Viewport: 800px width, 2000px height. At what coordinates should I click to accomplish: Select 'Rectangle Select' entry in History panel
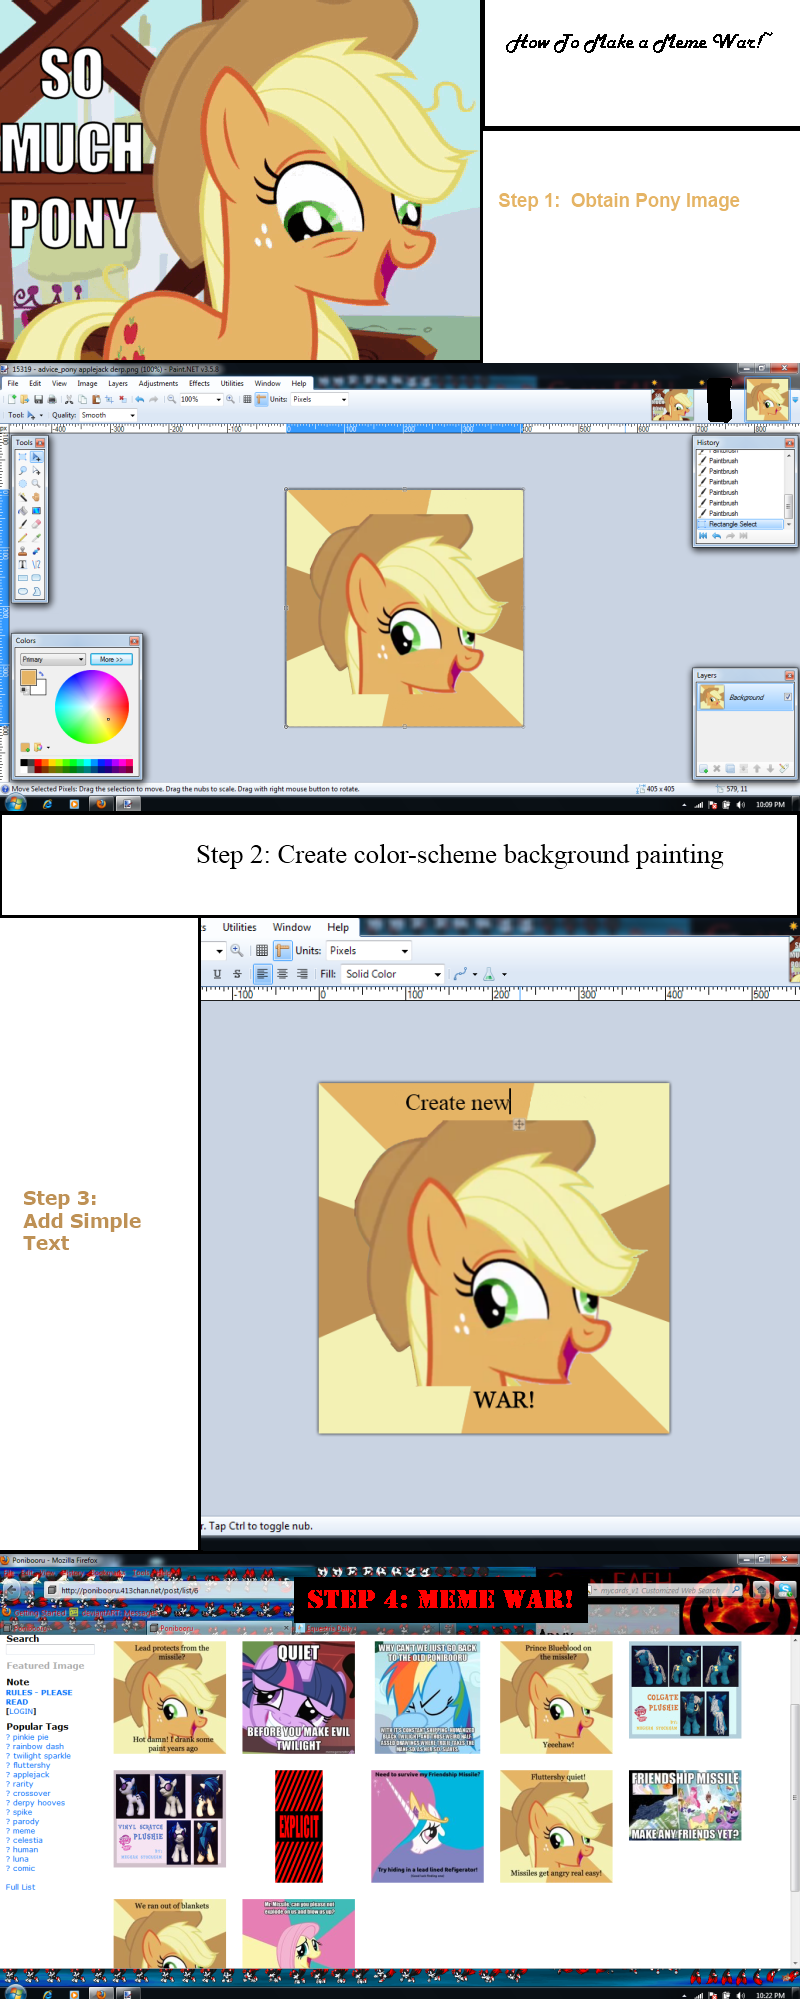(741, 524)
